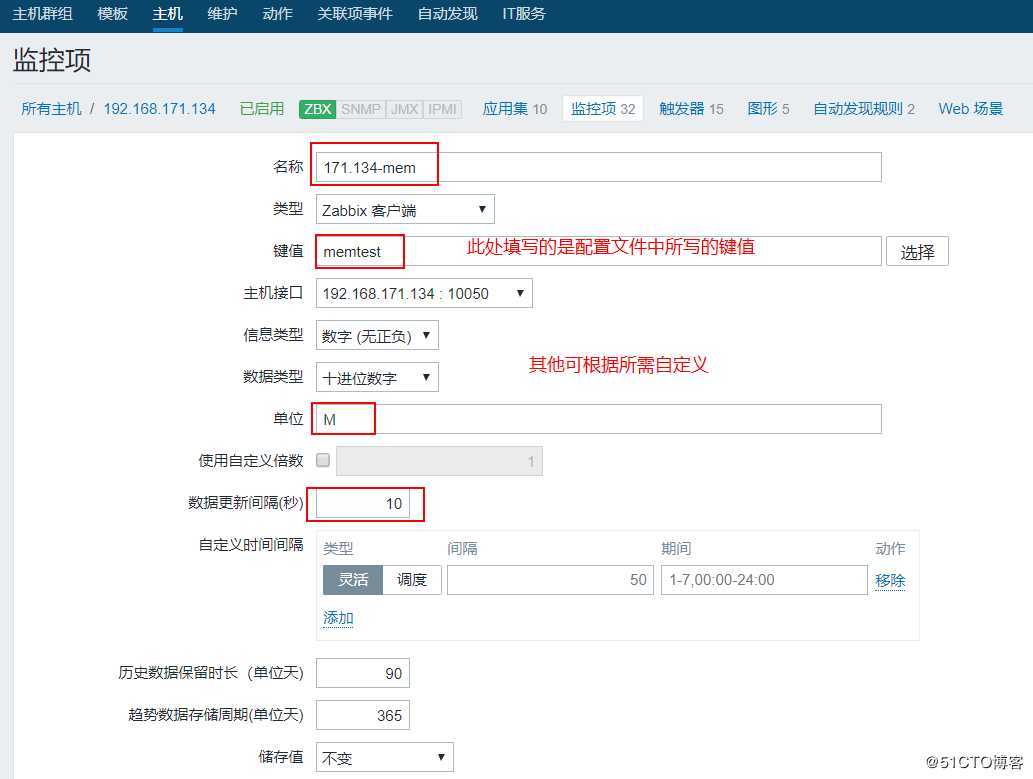This screenshot has width=1033, height=779.
Task: Click the 添加 link to add interval
Action: pos(338,618)
